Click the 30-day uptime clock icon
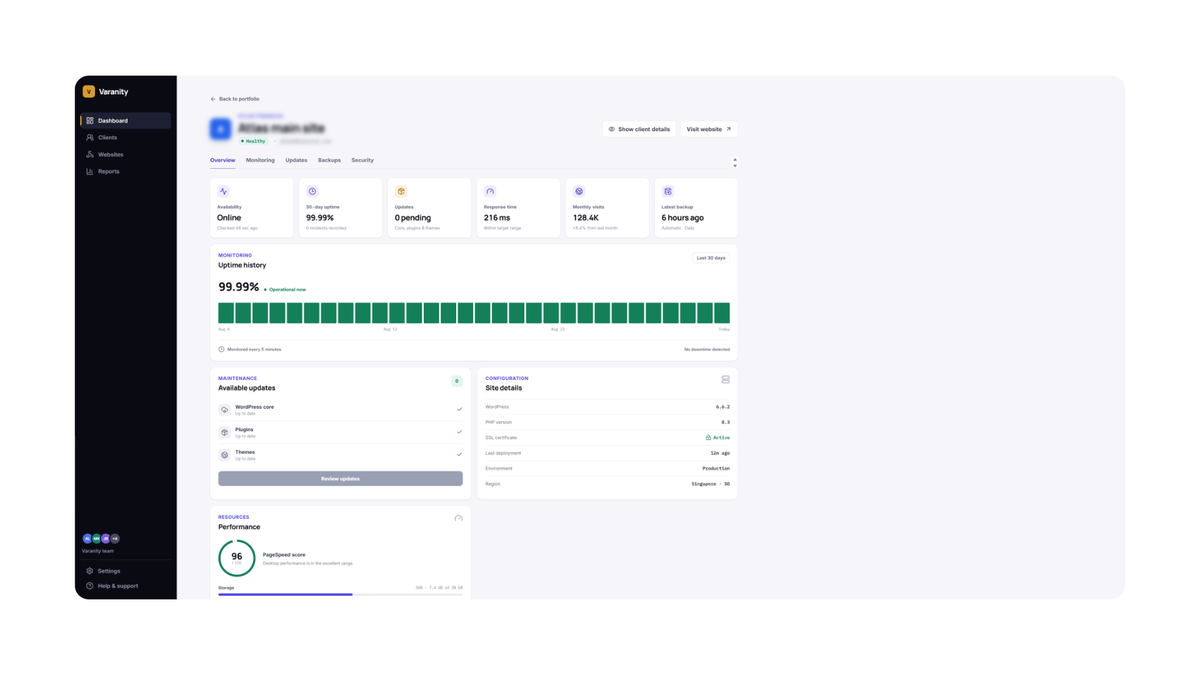Screen dimensions: 1200x675 click(312, 191)
